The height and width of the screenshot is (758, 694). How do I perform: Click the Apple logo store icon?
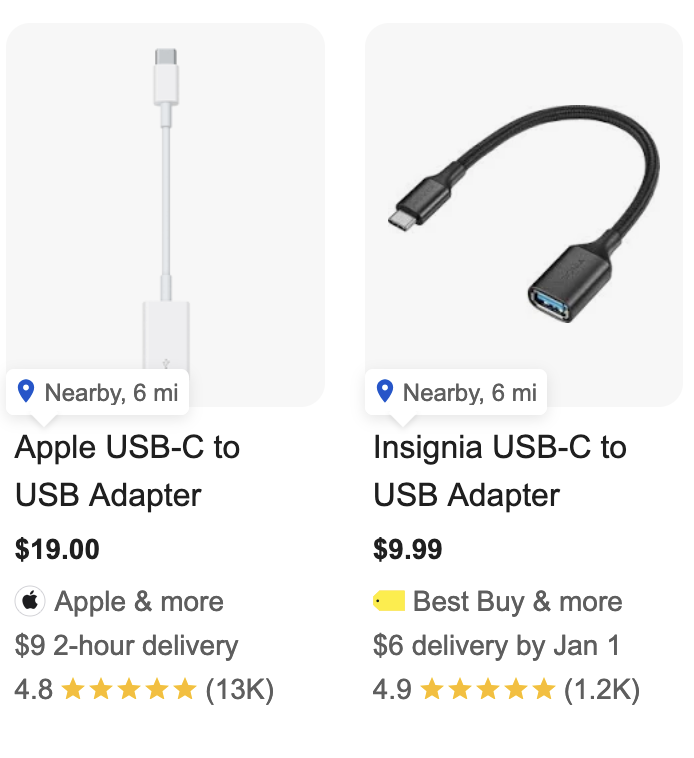click(30, 601)
